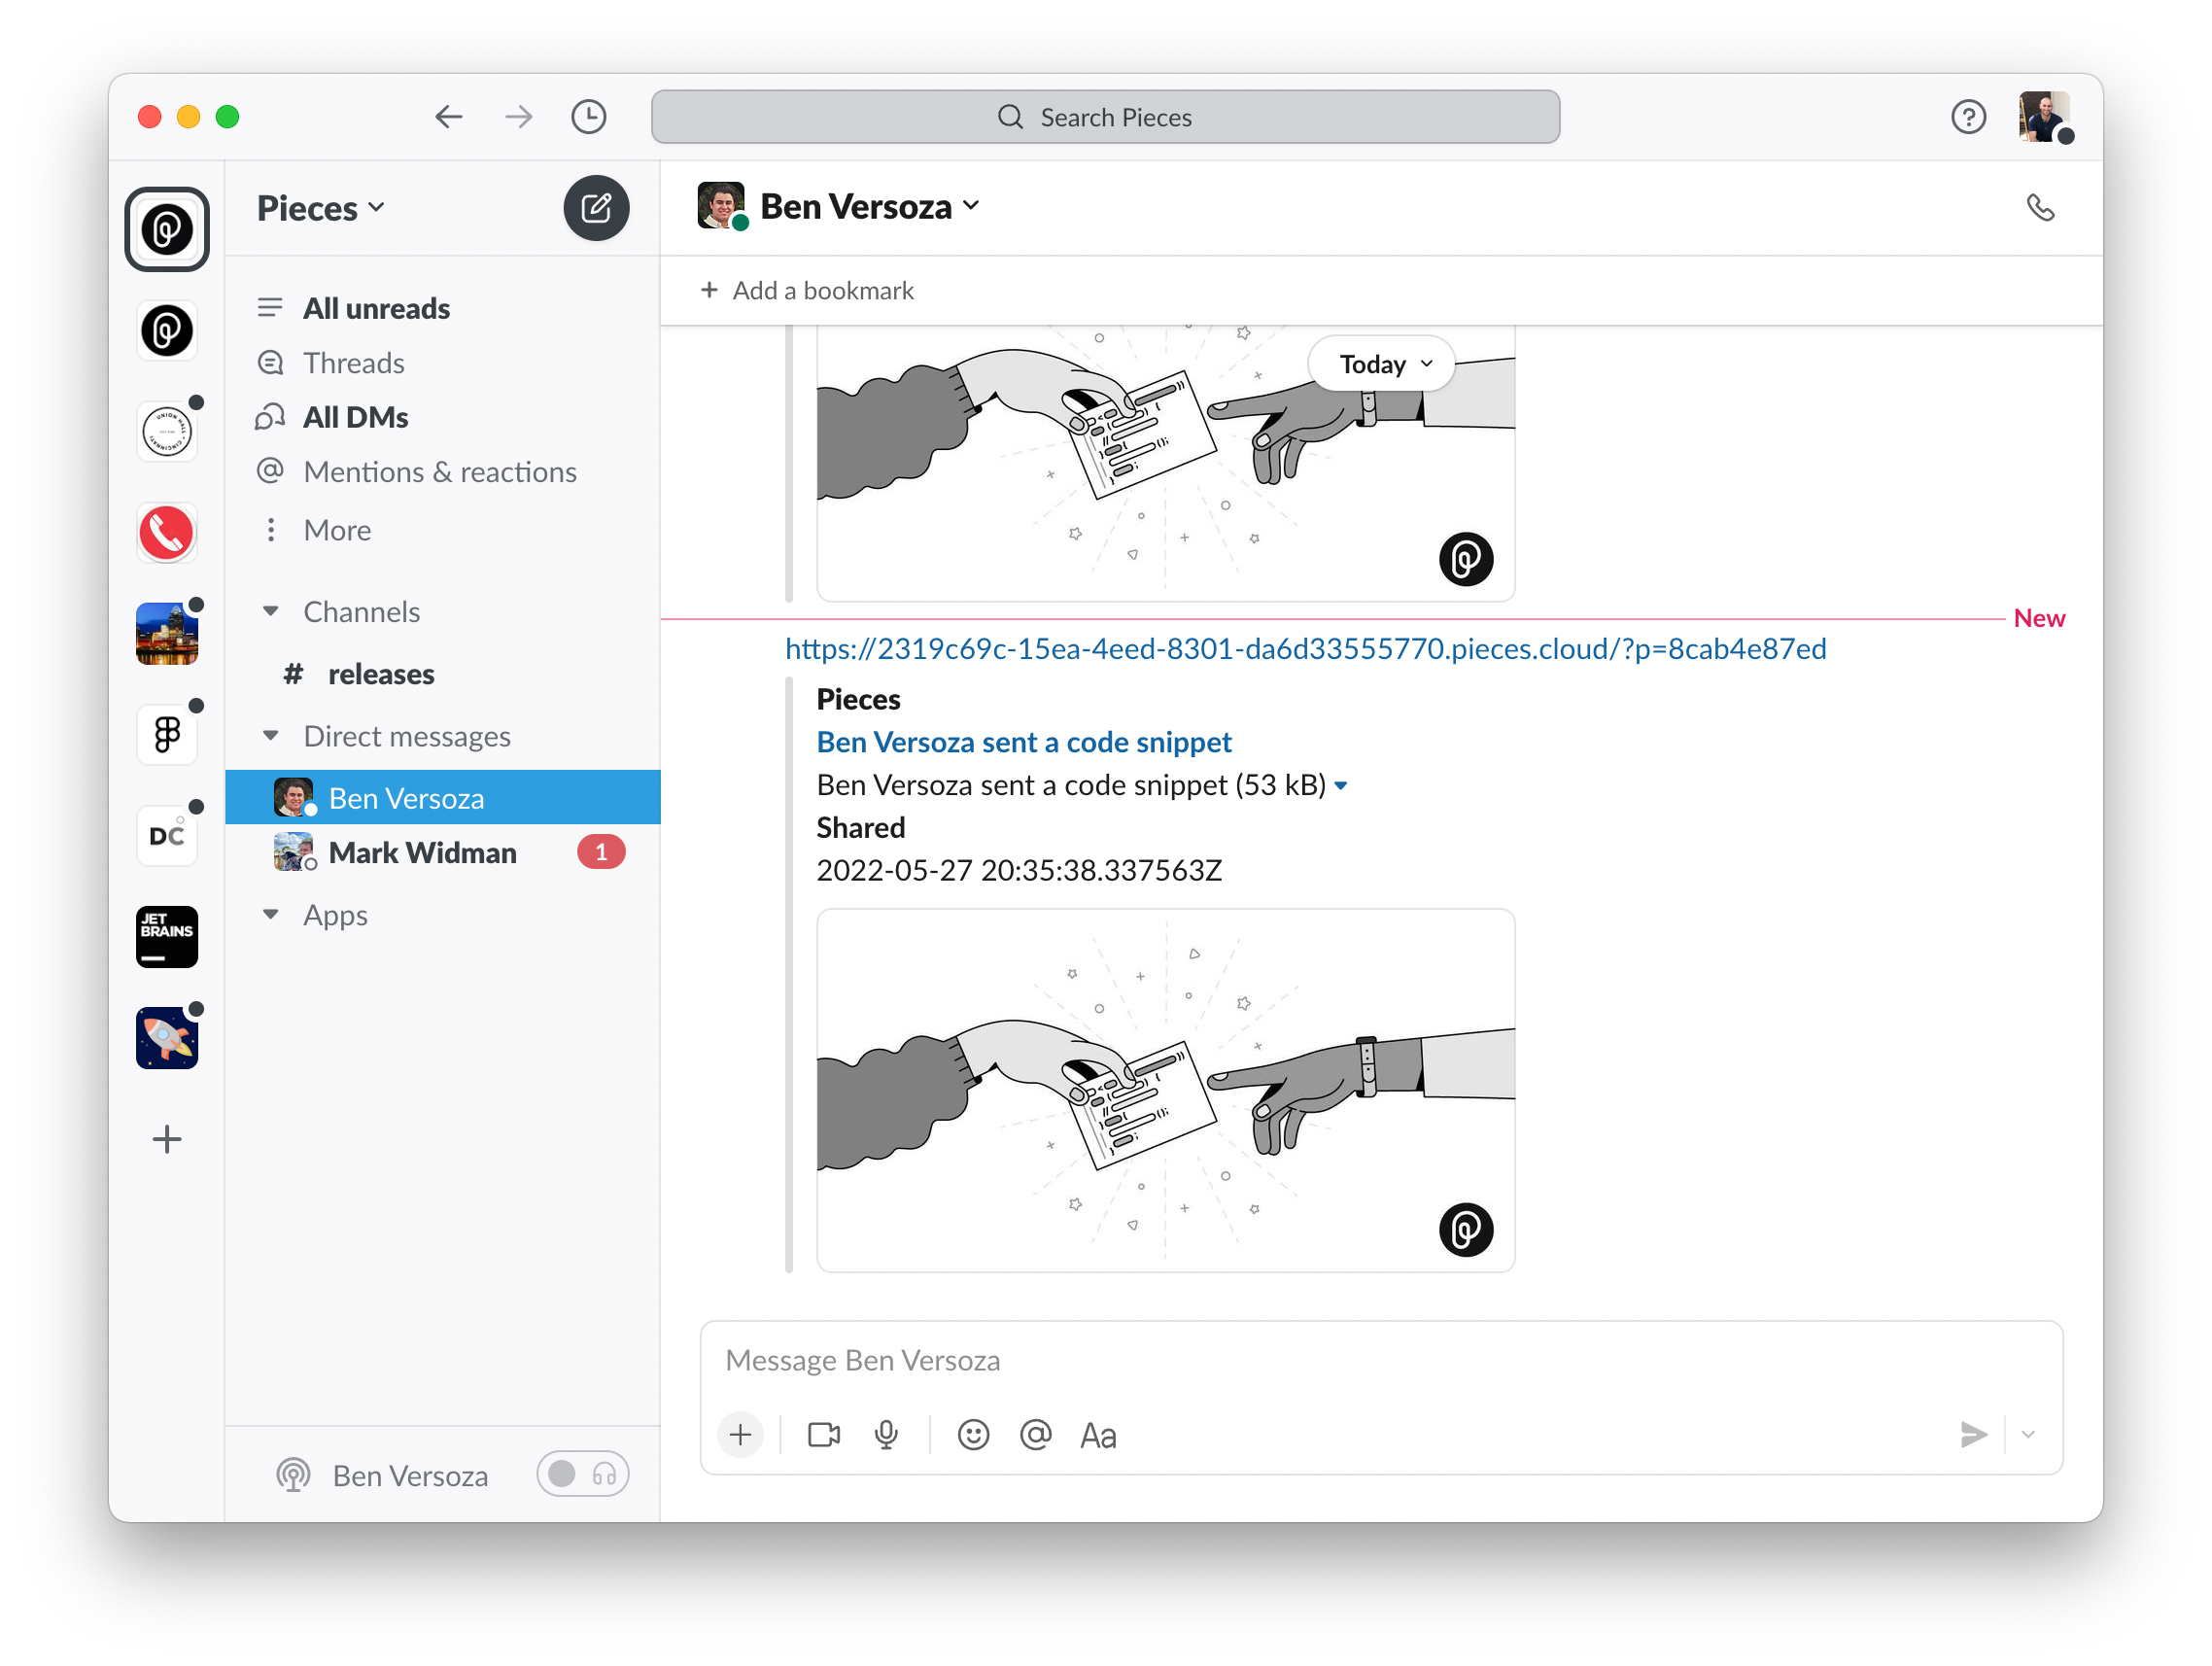Switch to the red phone workspace

pos(167,533)
